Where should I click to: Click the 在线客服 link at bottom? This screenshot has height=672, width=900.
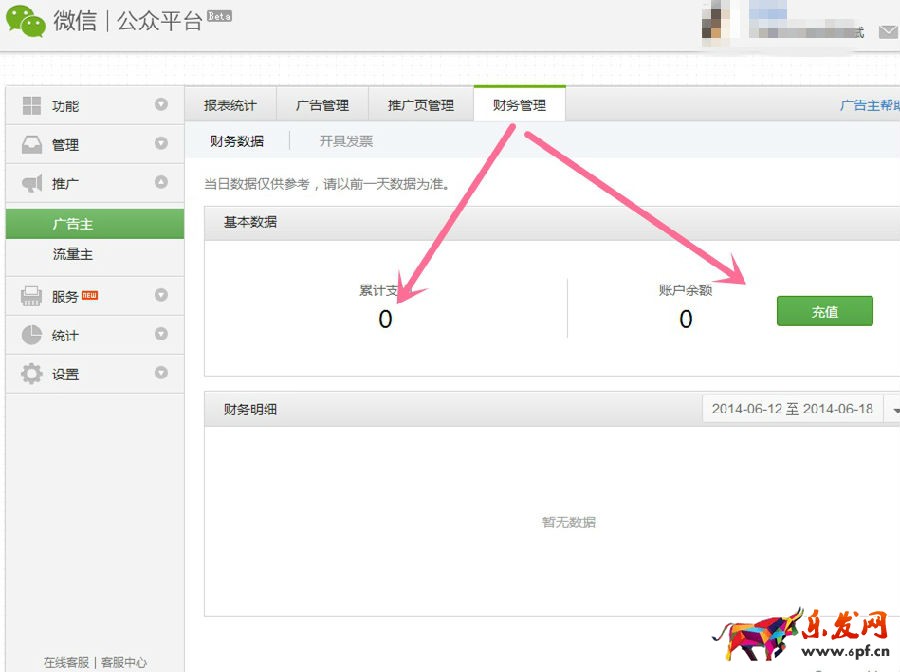pos(66,662)
